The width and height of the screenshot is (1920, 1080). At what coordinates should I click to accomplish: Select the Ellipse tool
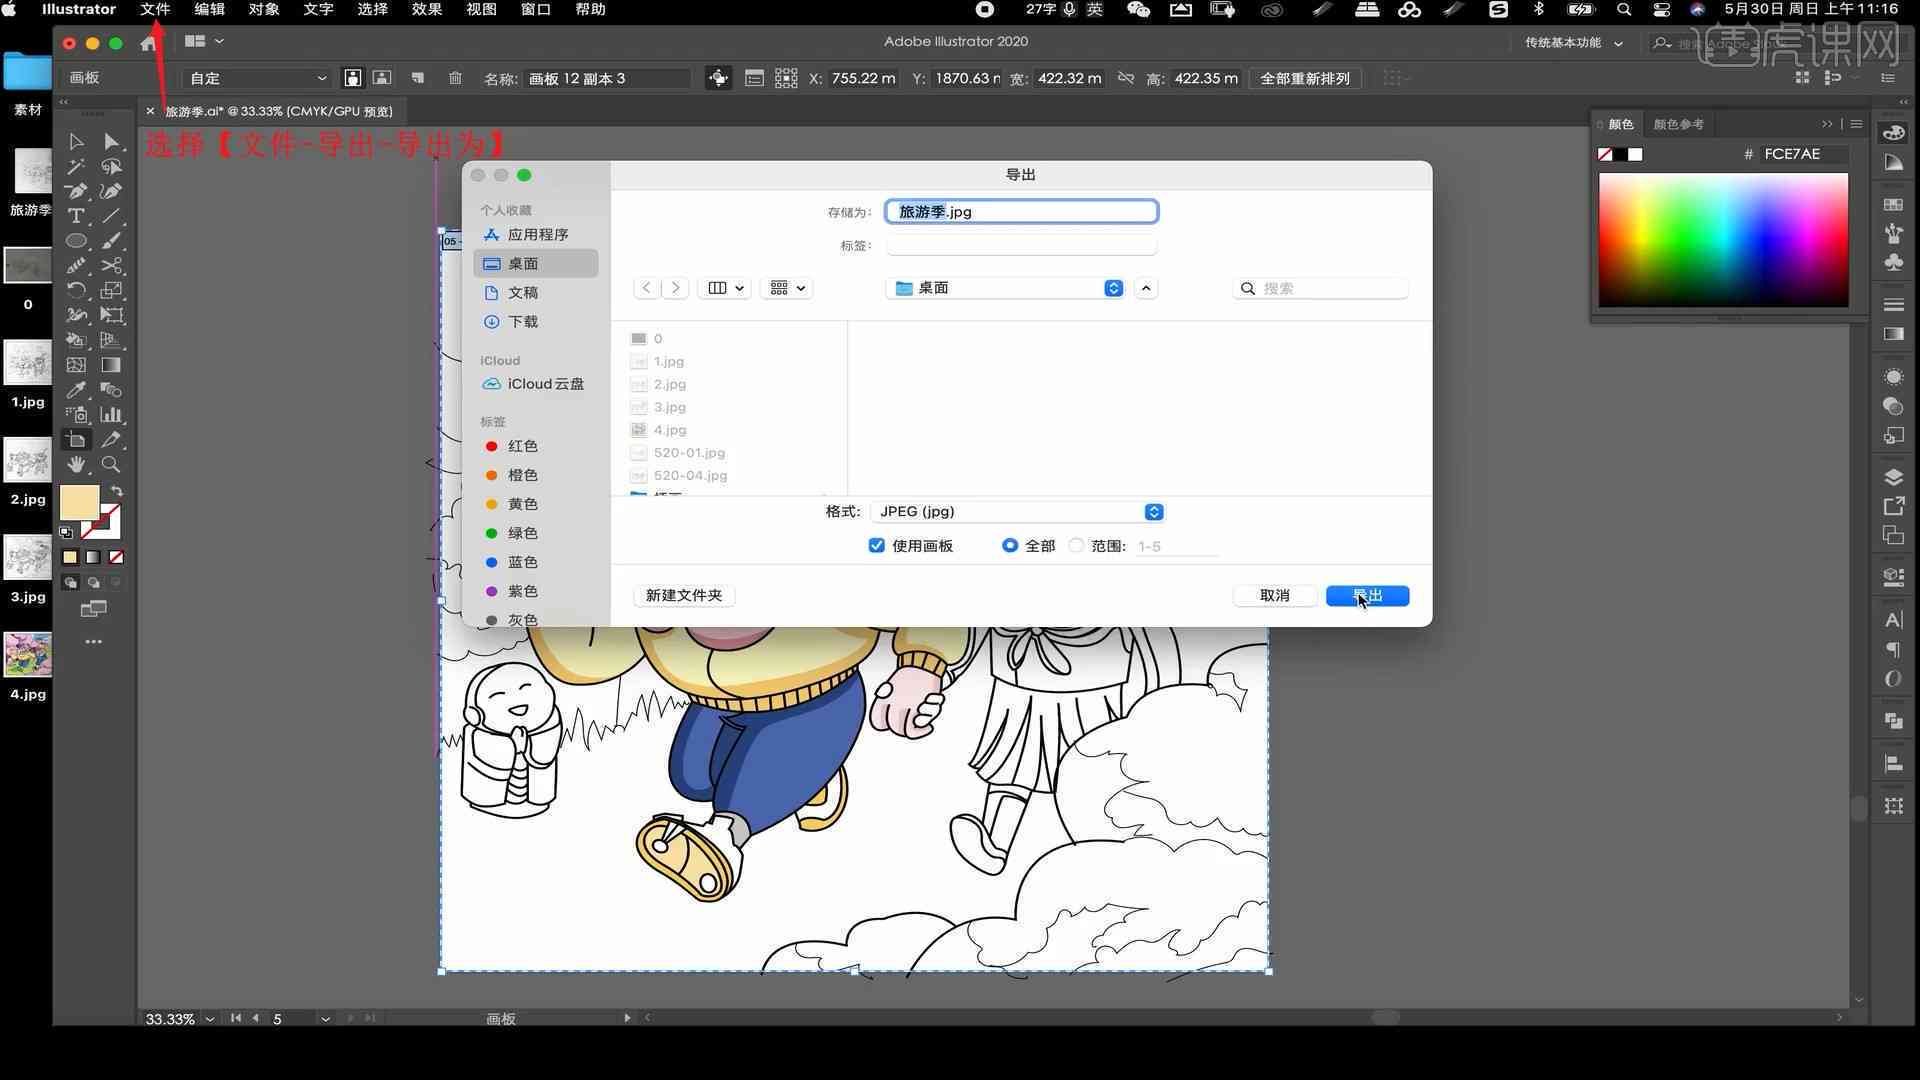point(76,241)
